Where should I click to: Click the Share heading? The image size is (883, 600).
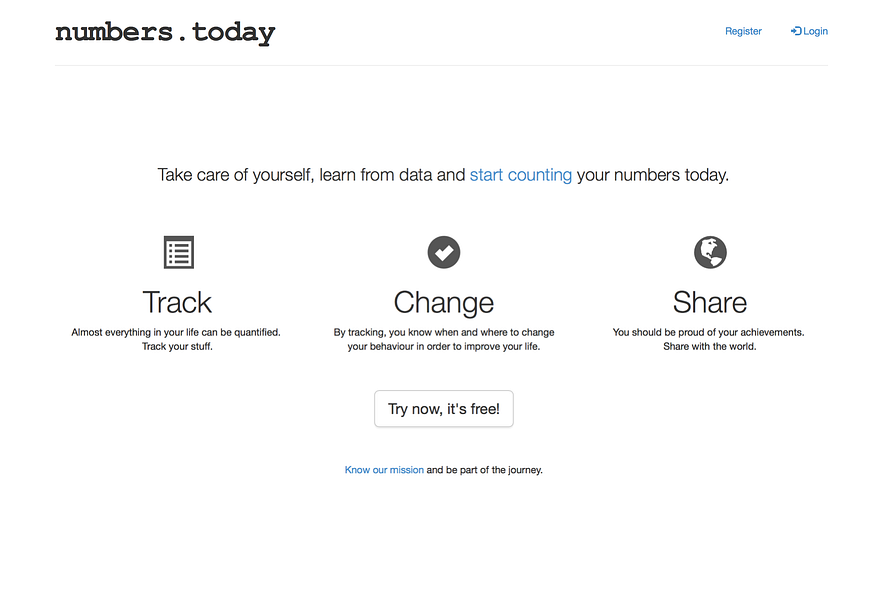pyautogui.click(x=709, y=302)
